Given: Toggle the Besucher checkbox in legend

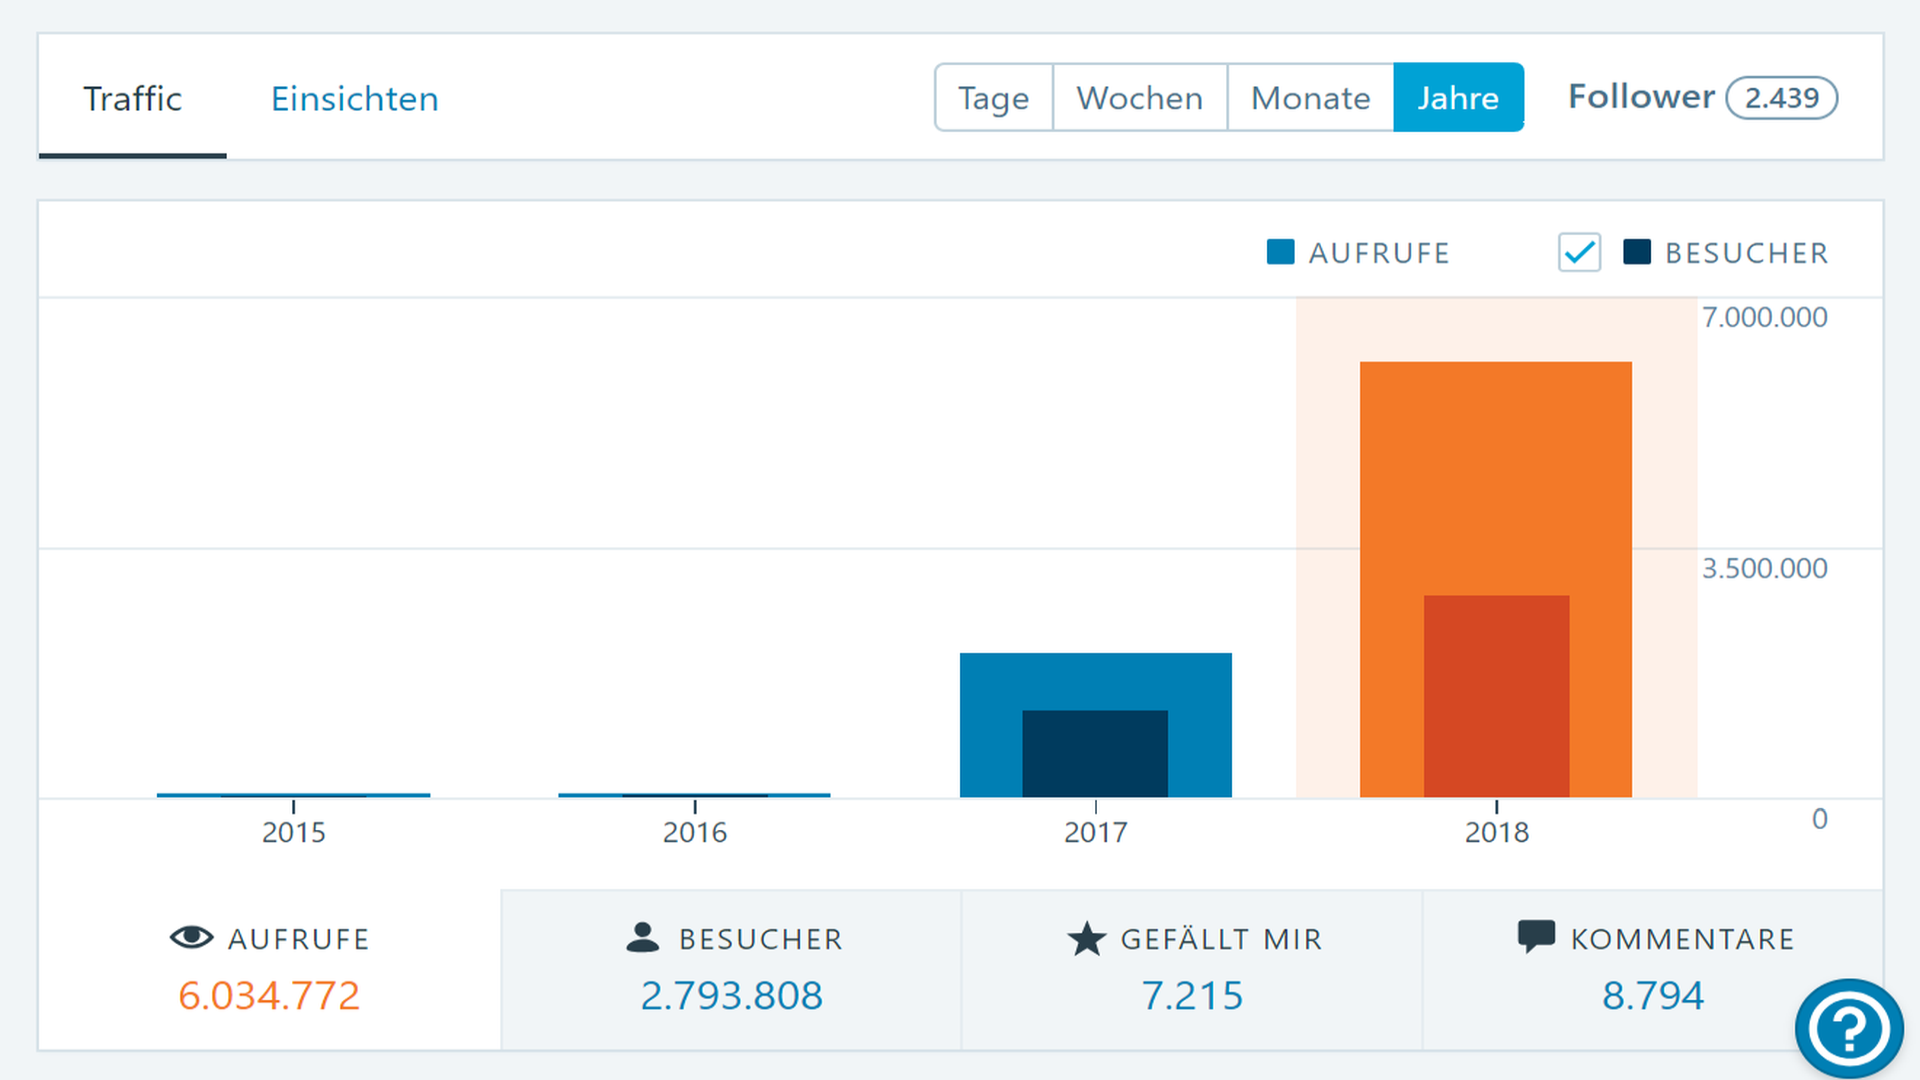Looking at the screenshot, I should pos(1579,252).
